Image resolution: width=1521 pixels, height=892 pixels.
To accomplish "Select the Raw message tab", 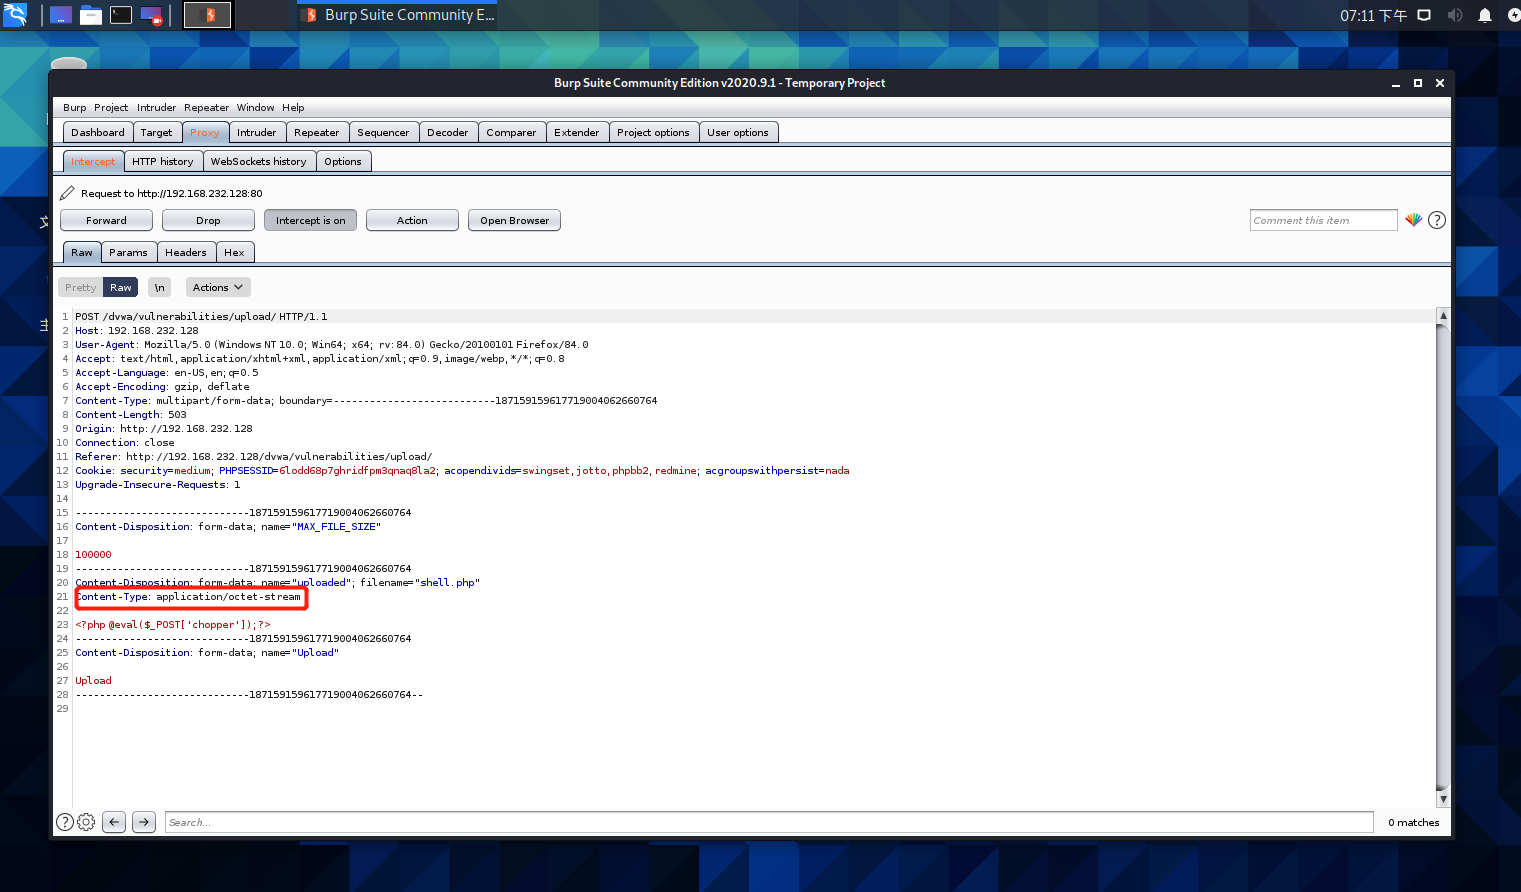I will (82, 252).
